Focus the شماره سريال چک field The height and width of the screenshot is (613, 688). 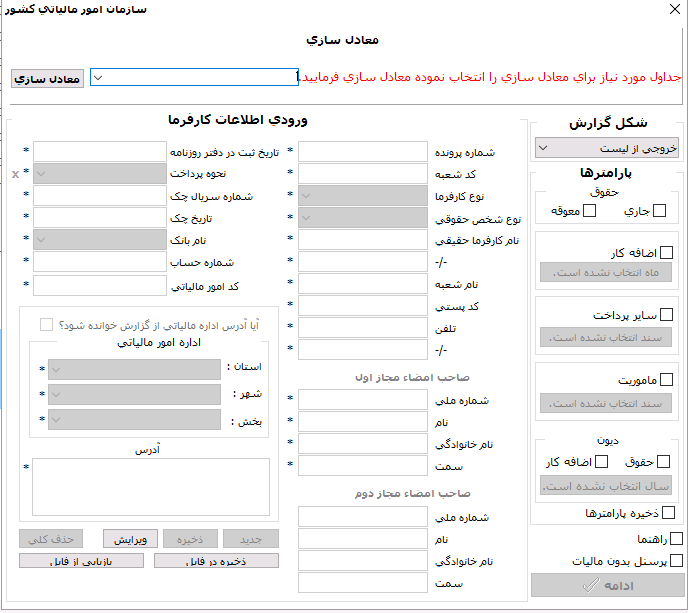click(x=100, y=196)
